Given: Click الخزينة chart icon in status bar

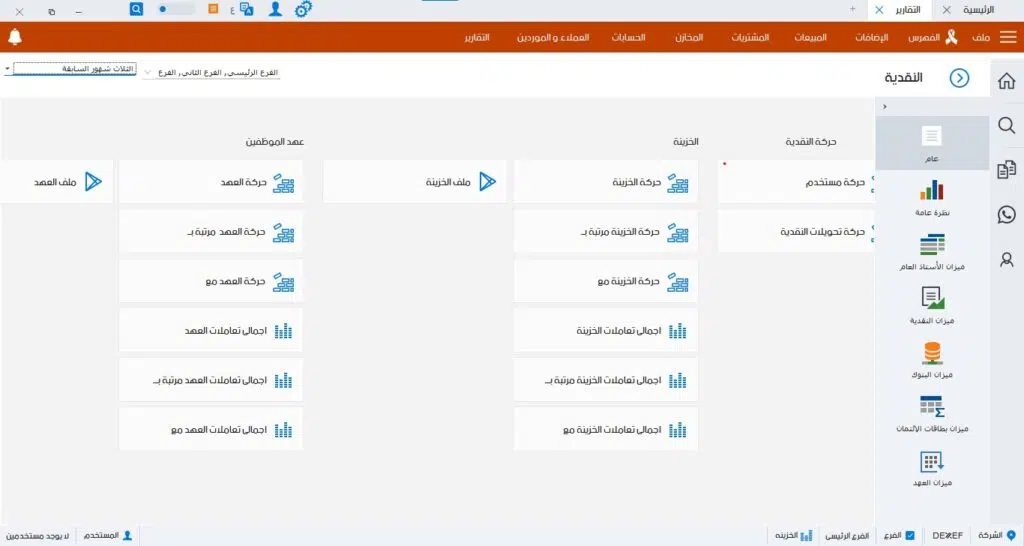Looking at the screenshot, I should pos(807,536).
